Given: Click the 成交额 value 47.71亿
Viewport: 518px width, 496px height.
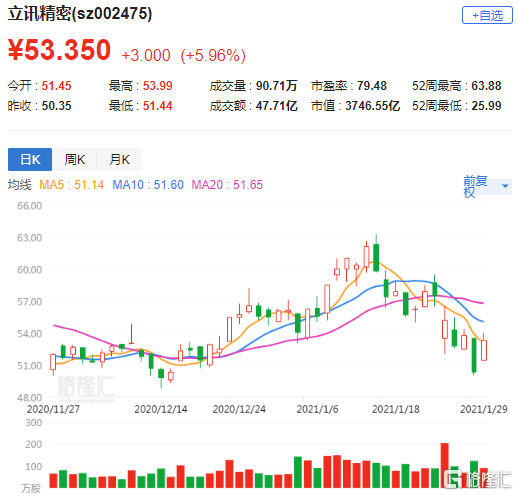Looking at the screenshot, I should click(x=276, y=106).
